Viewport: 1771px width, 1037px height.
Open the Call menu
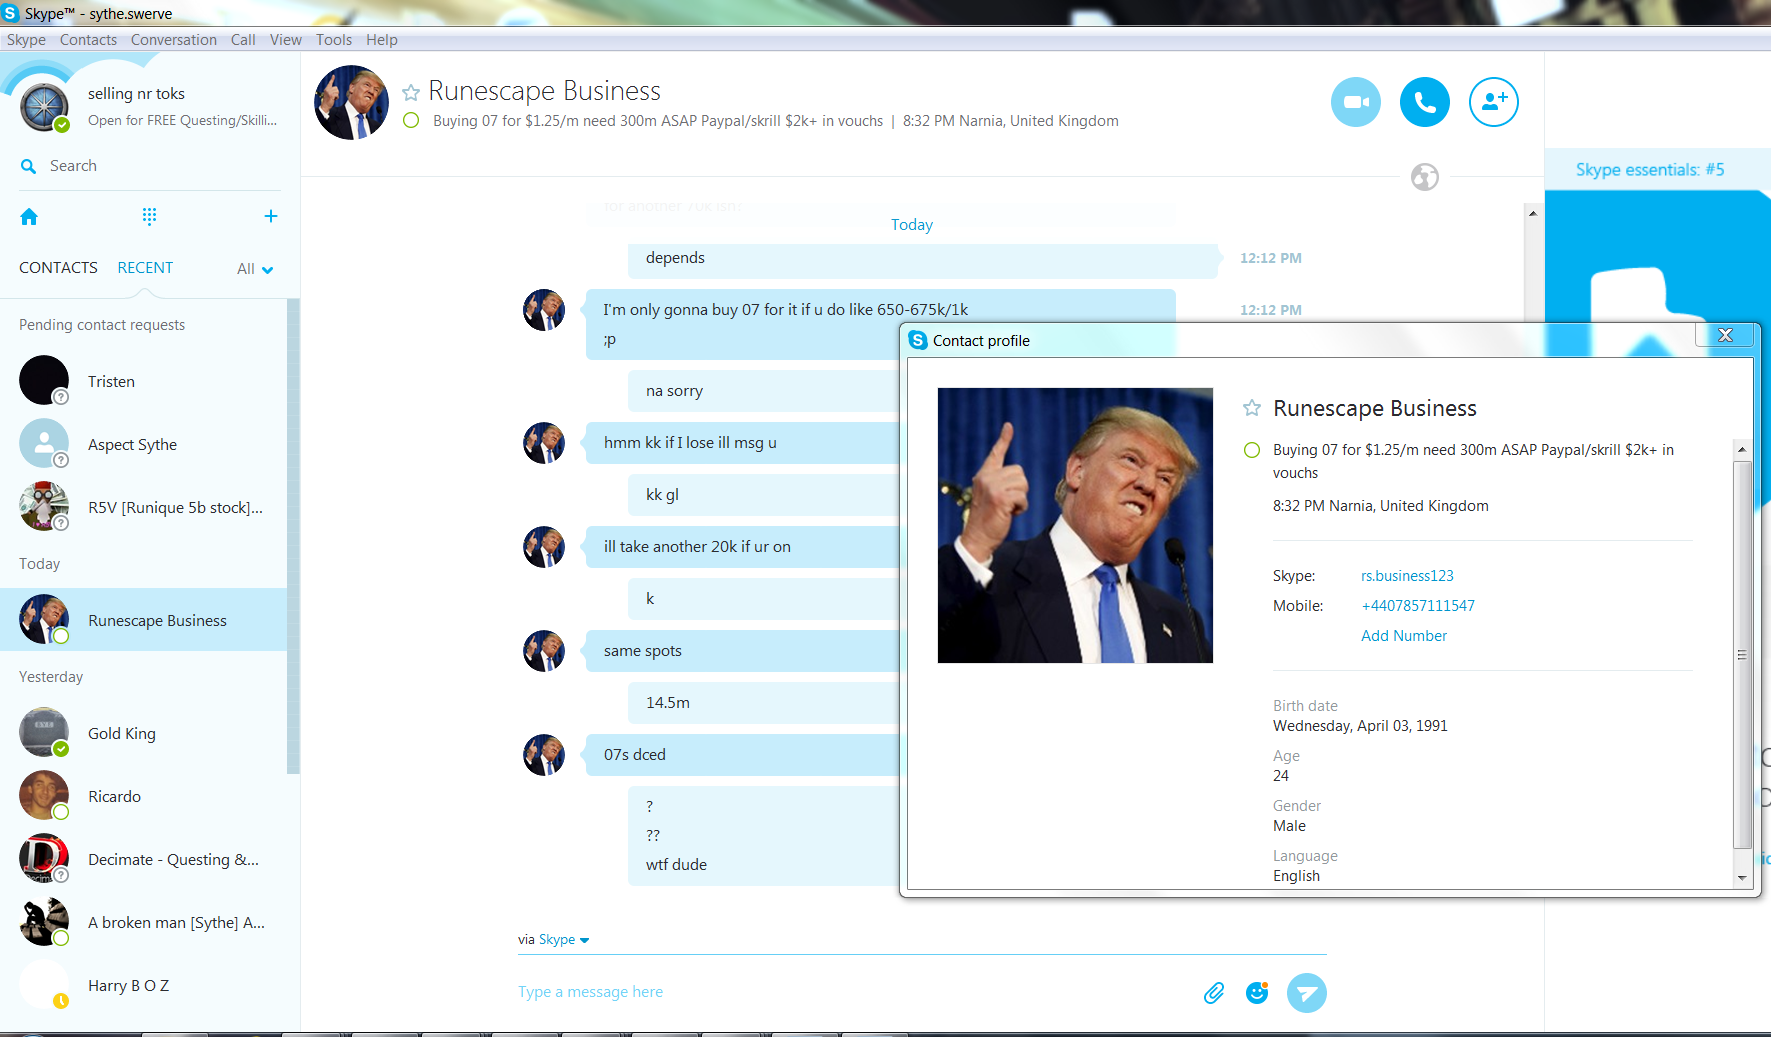coord(243,40)
